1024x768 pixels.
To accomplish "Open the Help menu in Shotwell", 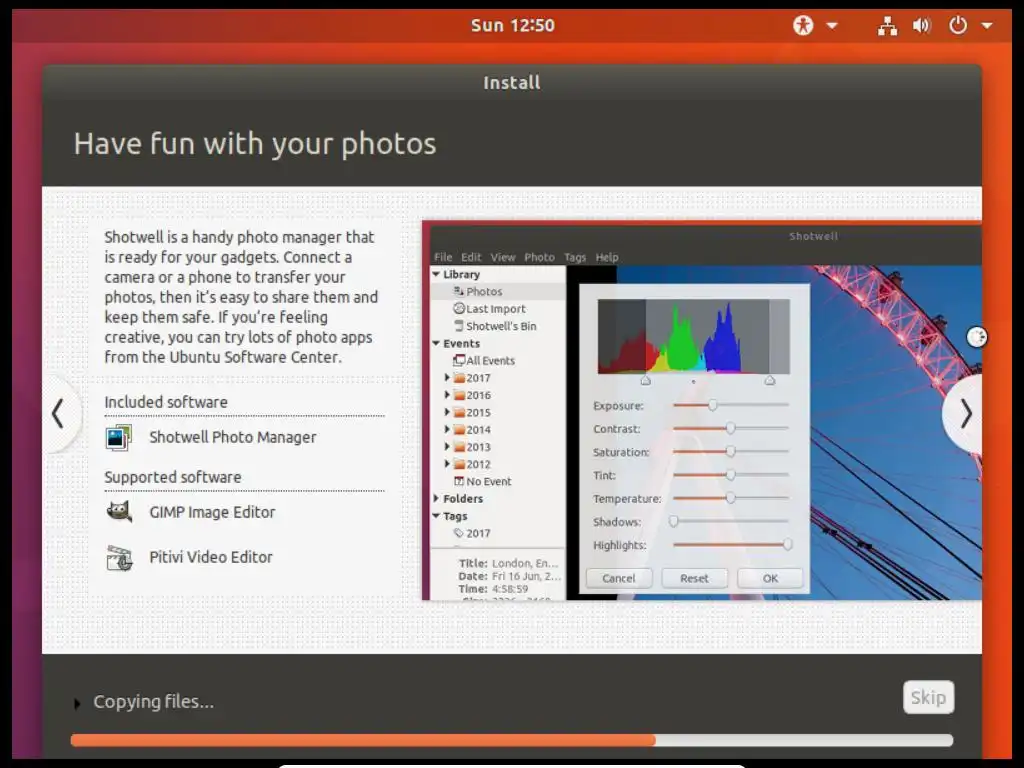I will coord(607,257).
